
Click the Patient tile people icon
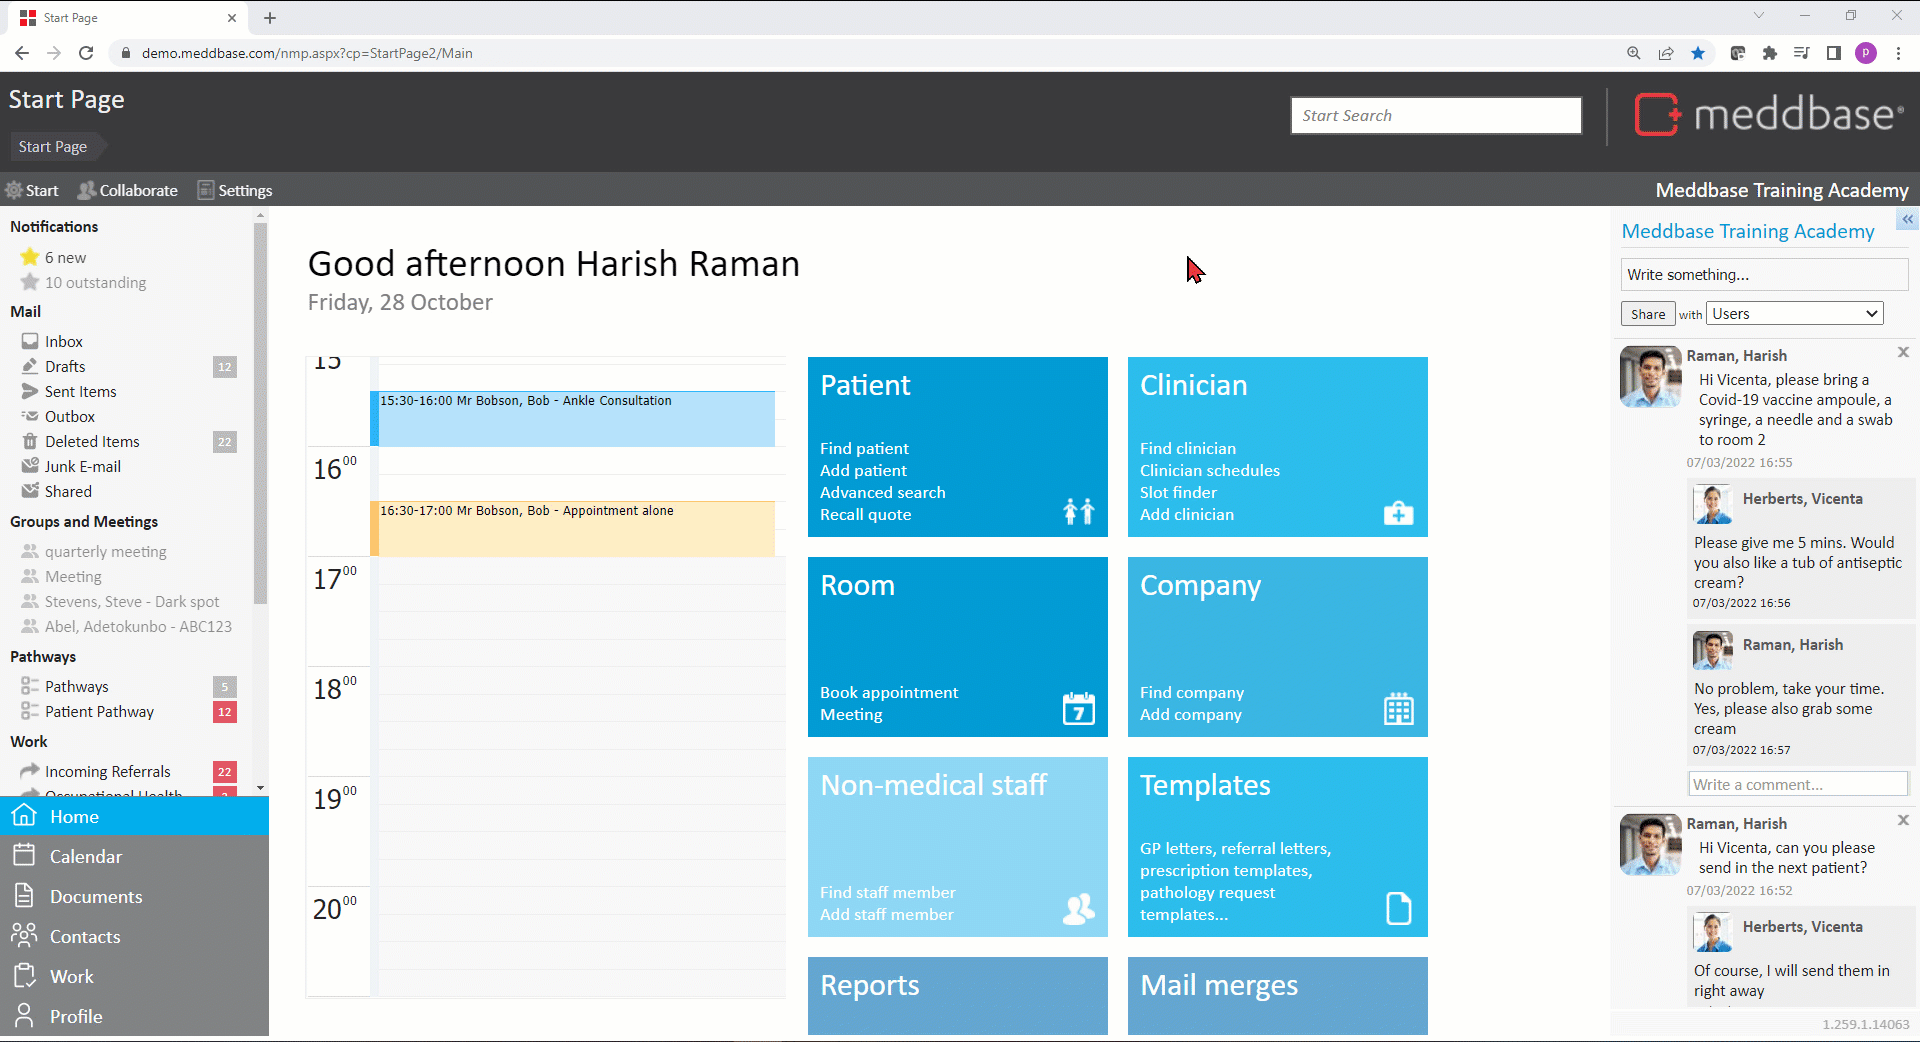[1078, 511]
